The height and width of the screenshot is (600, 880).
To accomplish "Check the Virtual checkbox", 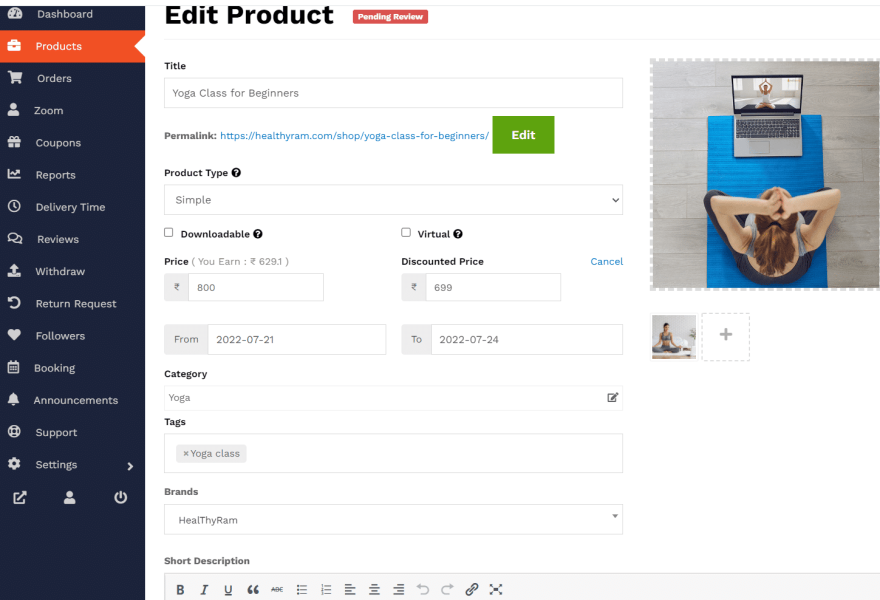I will tap(406, 232).
